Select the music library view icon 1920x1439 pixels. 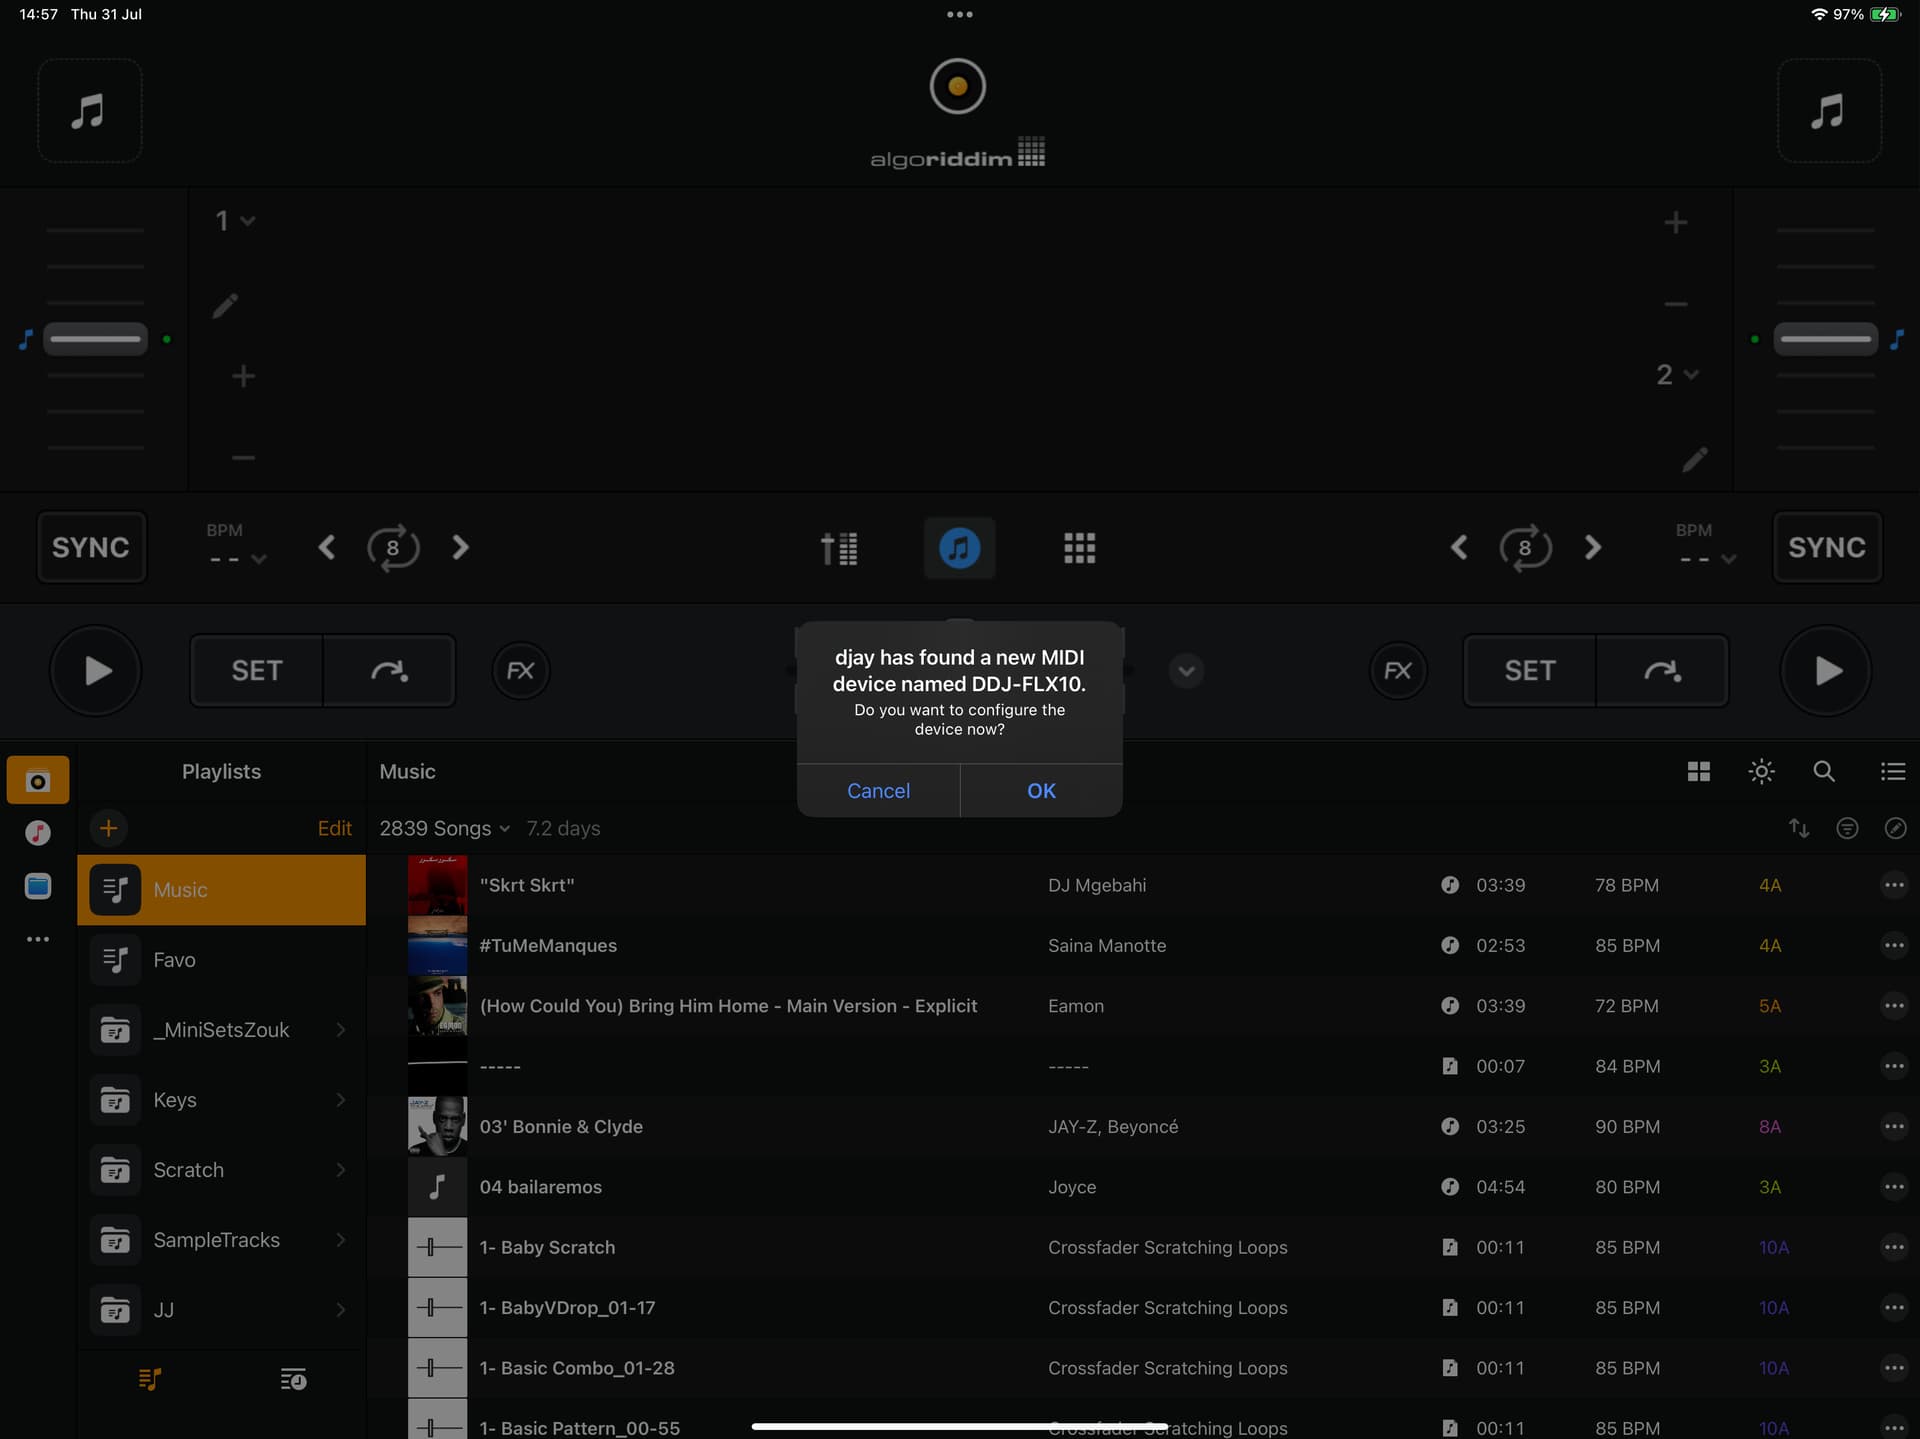pyautogui.click(x=959, y=548)
